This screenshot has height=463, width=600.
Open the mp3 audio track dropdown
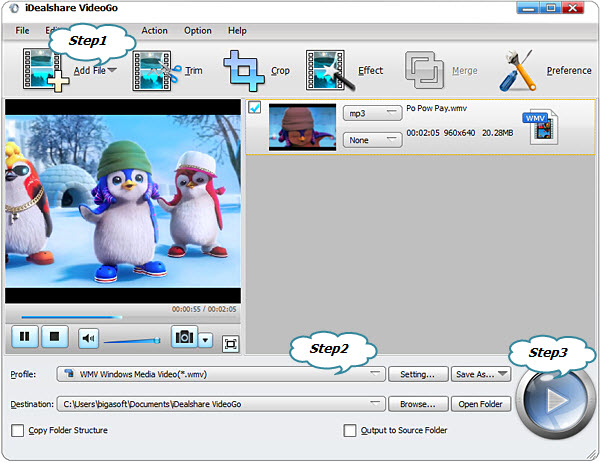(x=372, y=113)
